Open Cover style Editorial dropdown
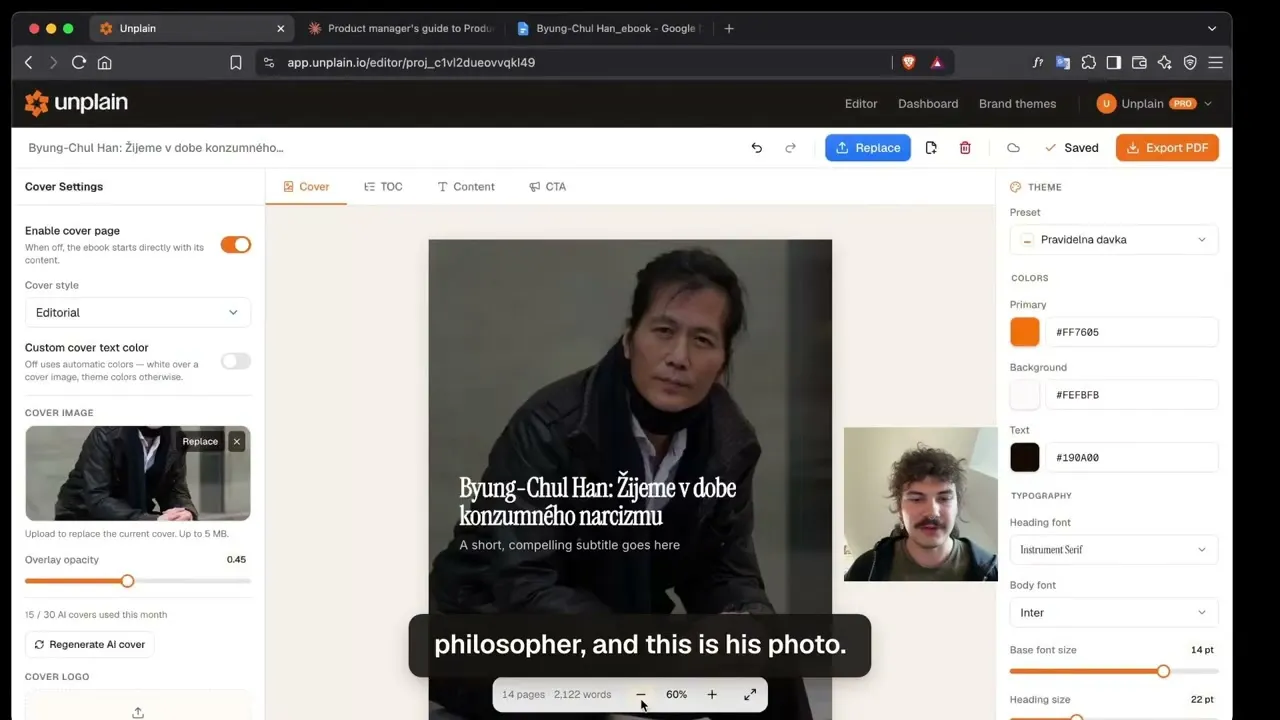The image size is (1280, 720). tap(138, 312)
